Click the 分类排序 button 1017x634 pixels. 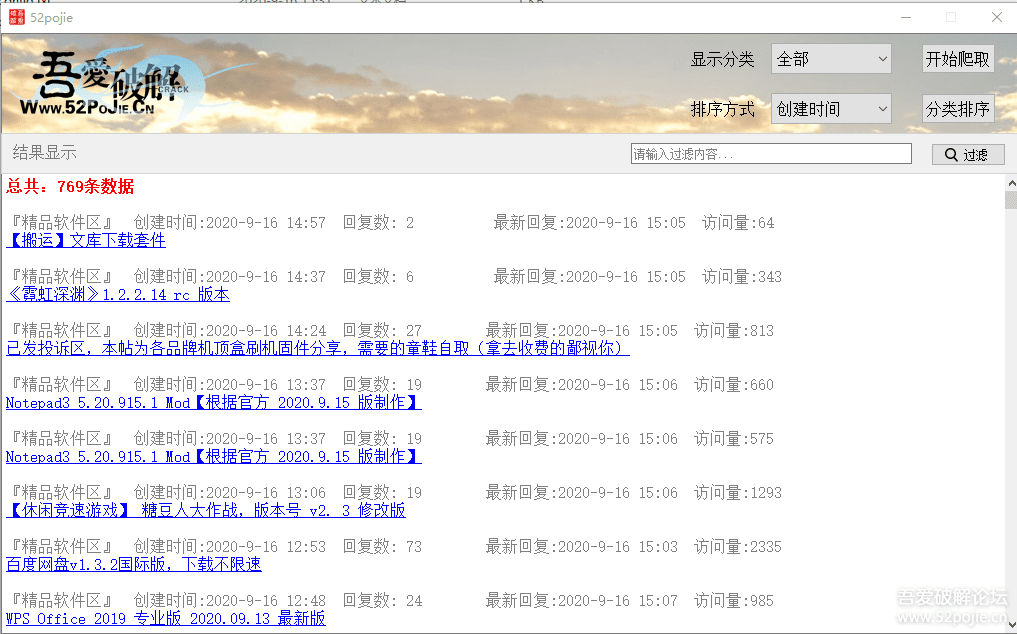tap(957, 109)
